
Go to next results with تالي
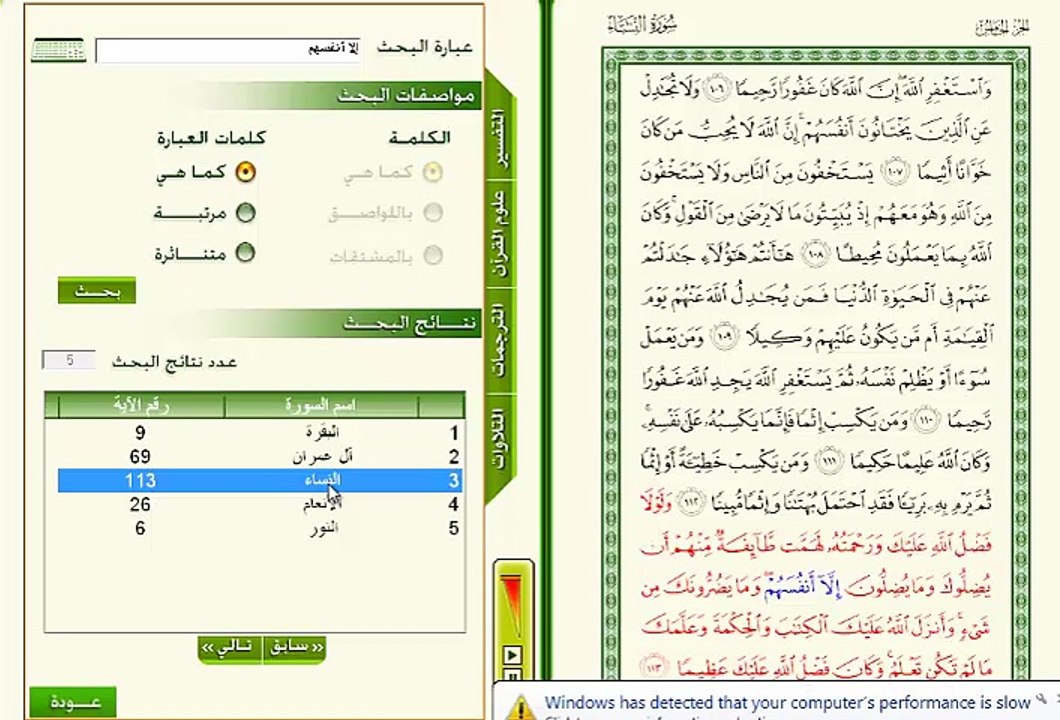point(230,648)
